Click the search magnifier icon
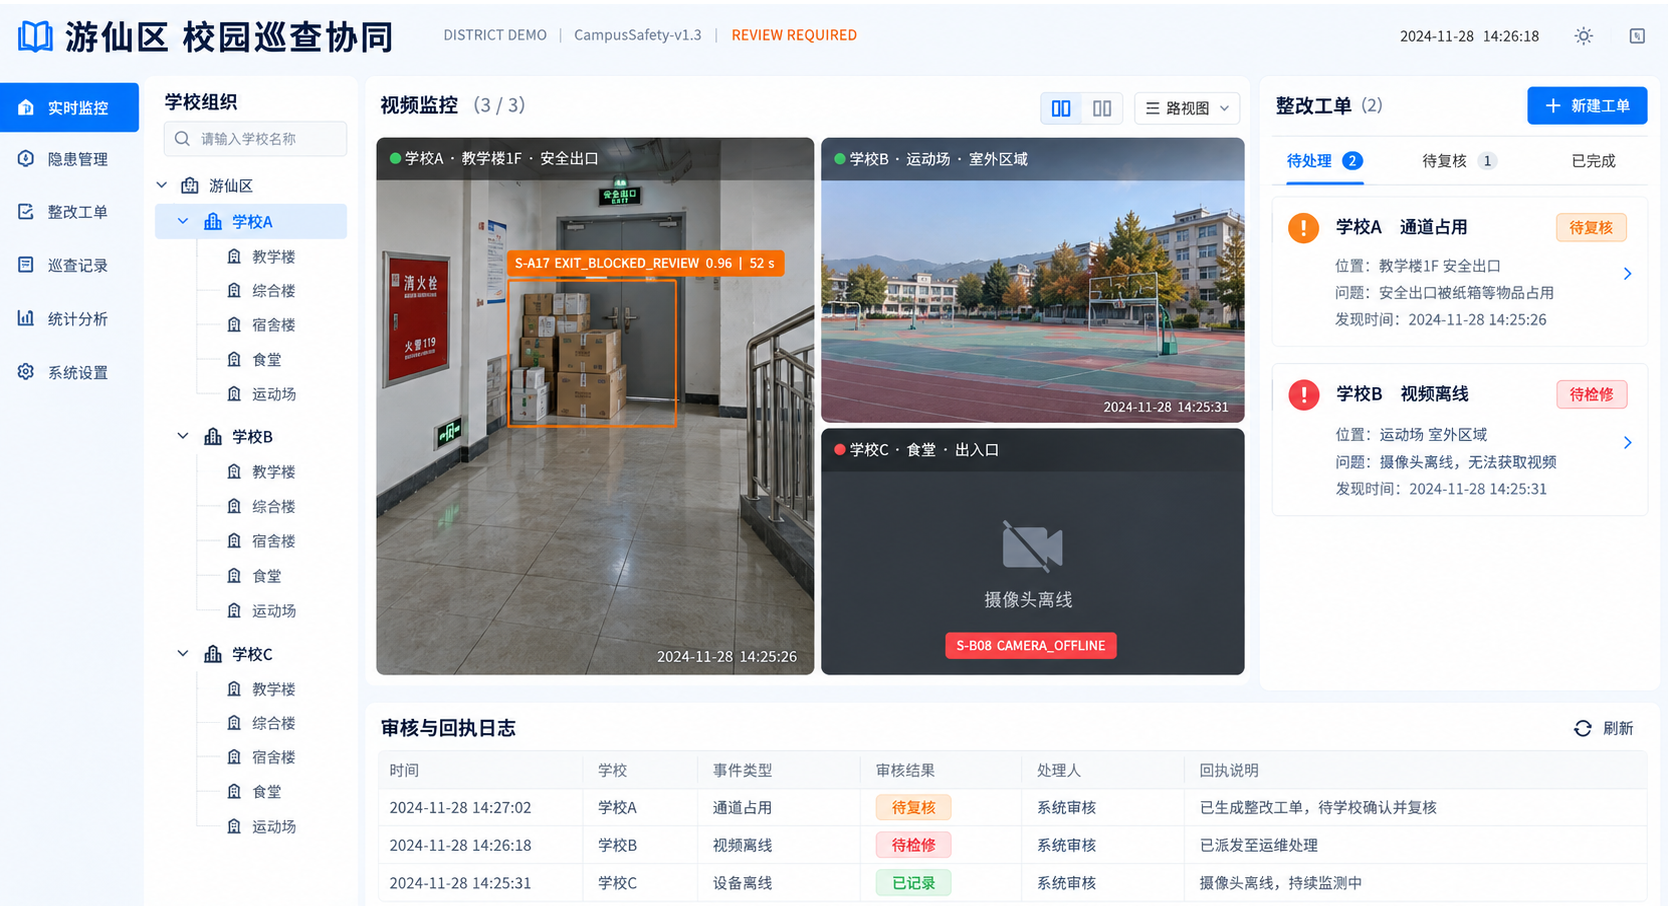The width and height of the screenshot is (1676, 906). (182, 139)
